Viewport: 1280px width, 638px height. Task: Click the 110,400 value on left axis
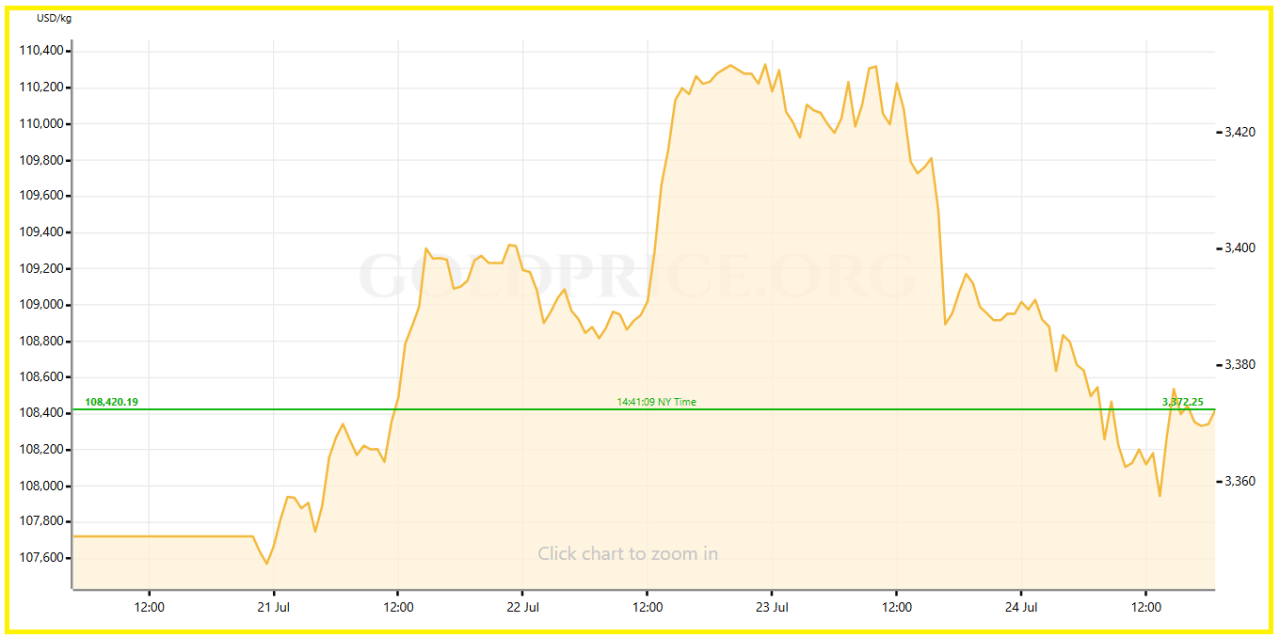[42, 51]
